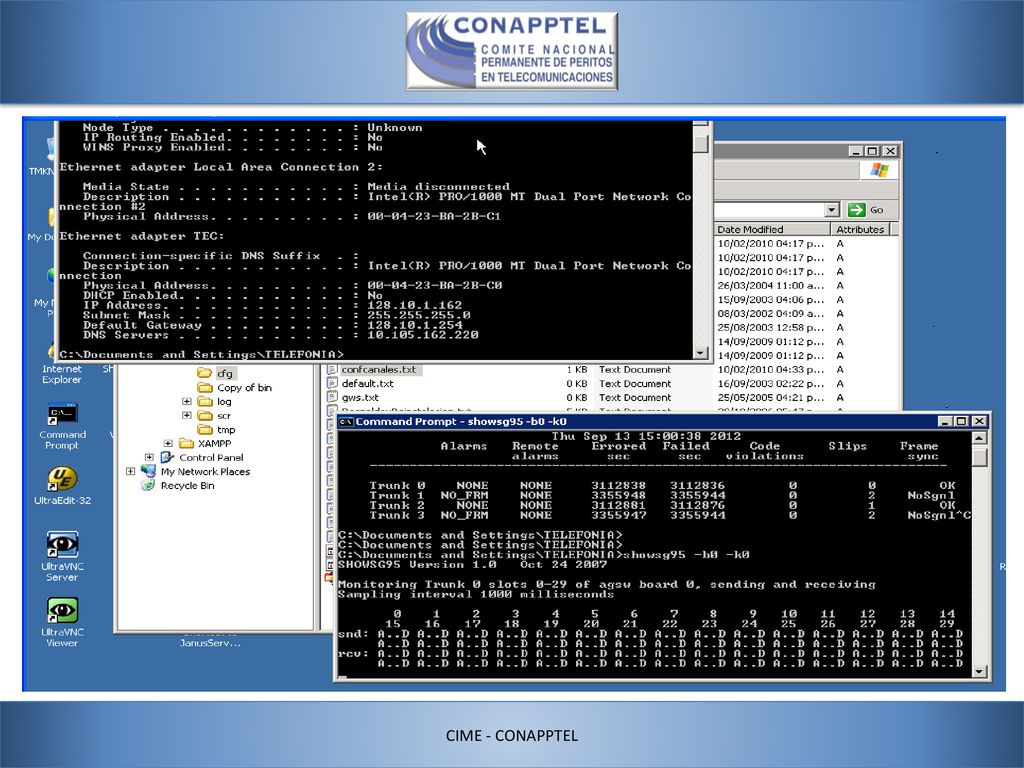This screenshot has height=768, width=1024.
Task: Click the Text Document type of gws.txt
Action: 635,398
